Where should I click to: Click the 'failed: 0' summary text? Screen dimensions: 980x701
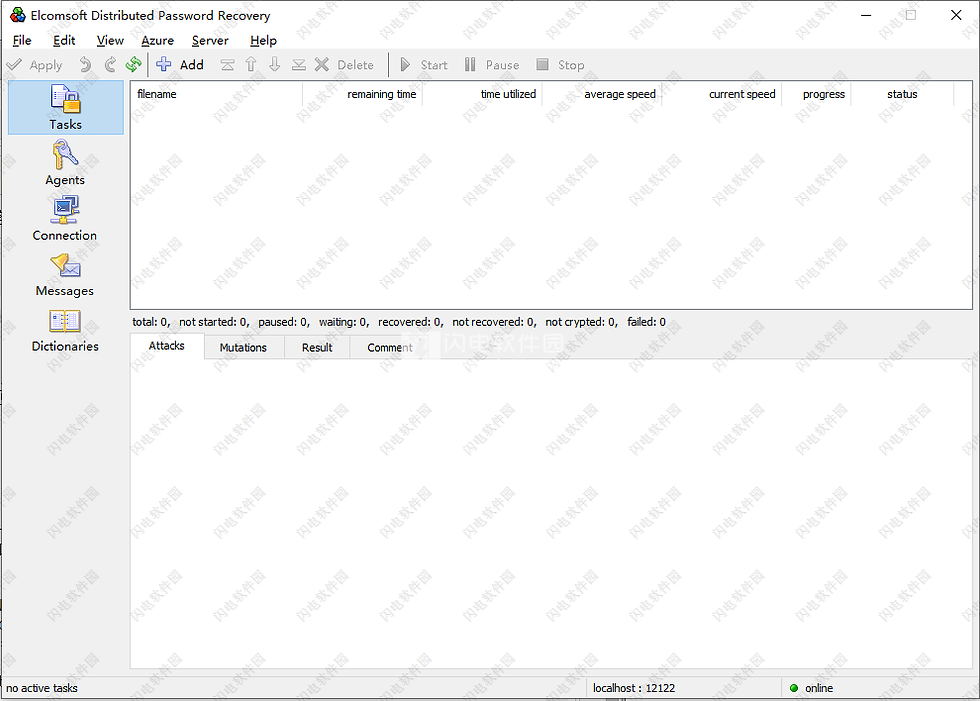click(646, 322)
